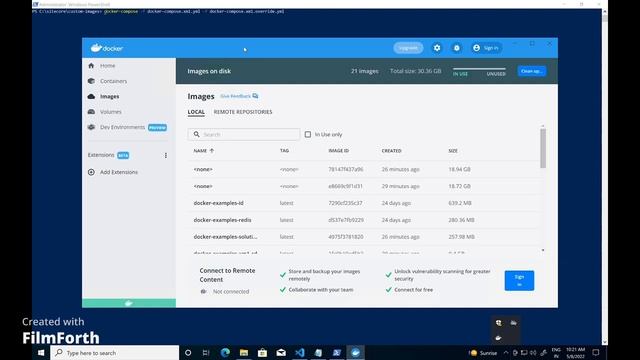Click the images Search field
The width and height of the screenshot is (640, 360).
pos(244,134)
